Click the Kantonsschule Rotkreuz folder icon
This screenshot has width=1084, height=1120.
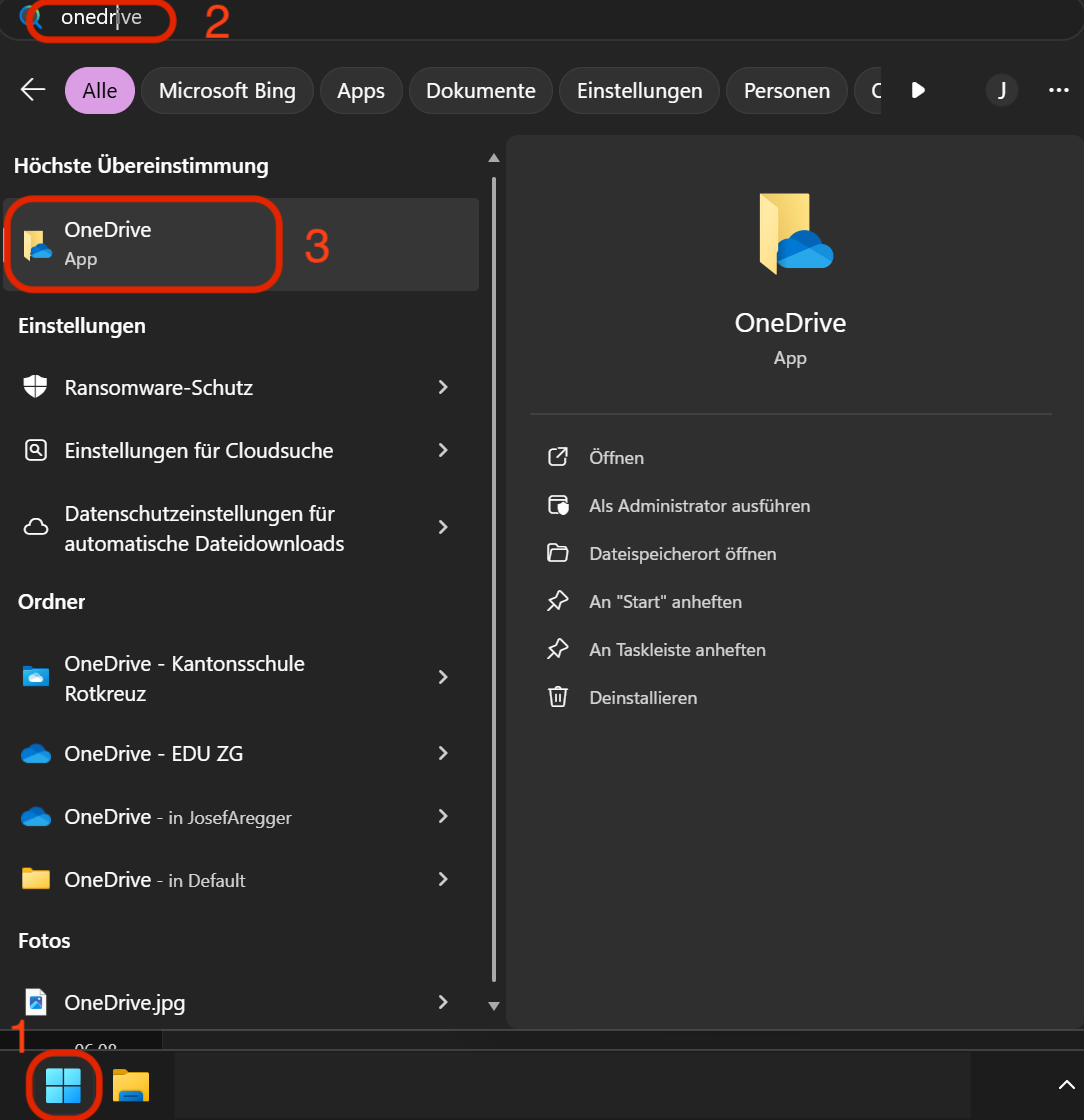click(36, 676)
